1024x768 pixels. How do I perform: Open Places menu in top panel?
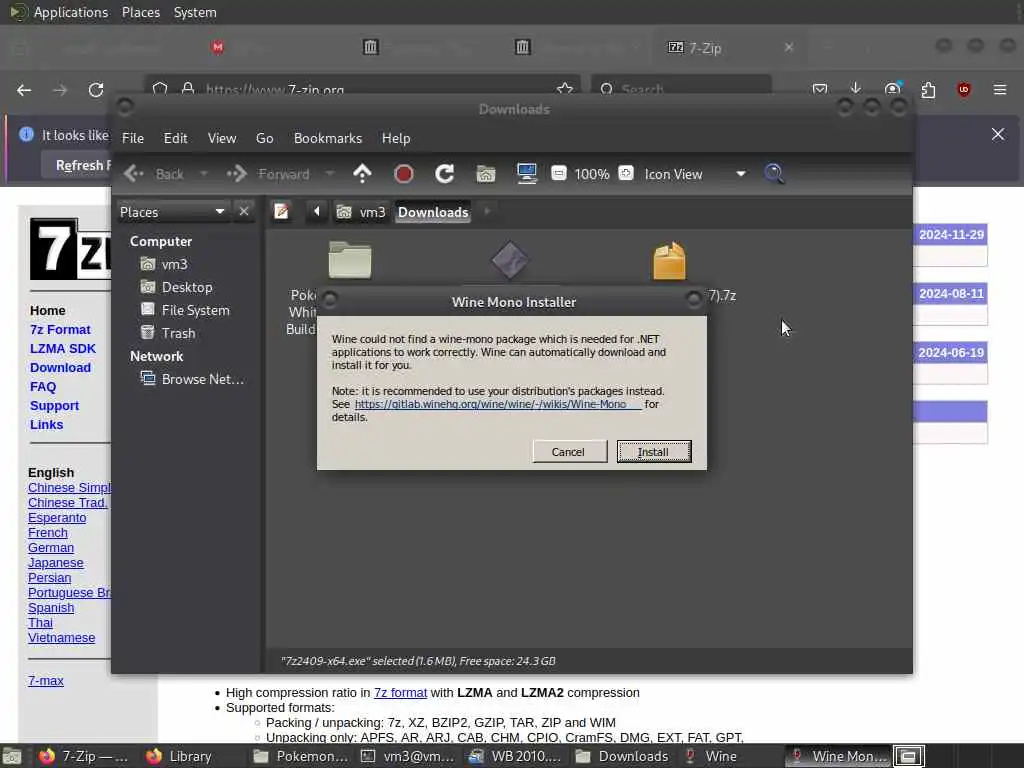pyautogui.click(x=140, y=12)
